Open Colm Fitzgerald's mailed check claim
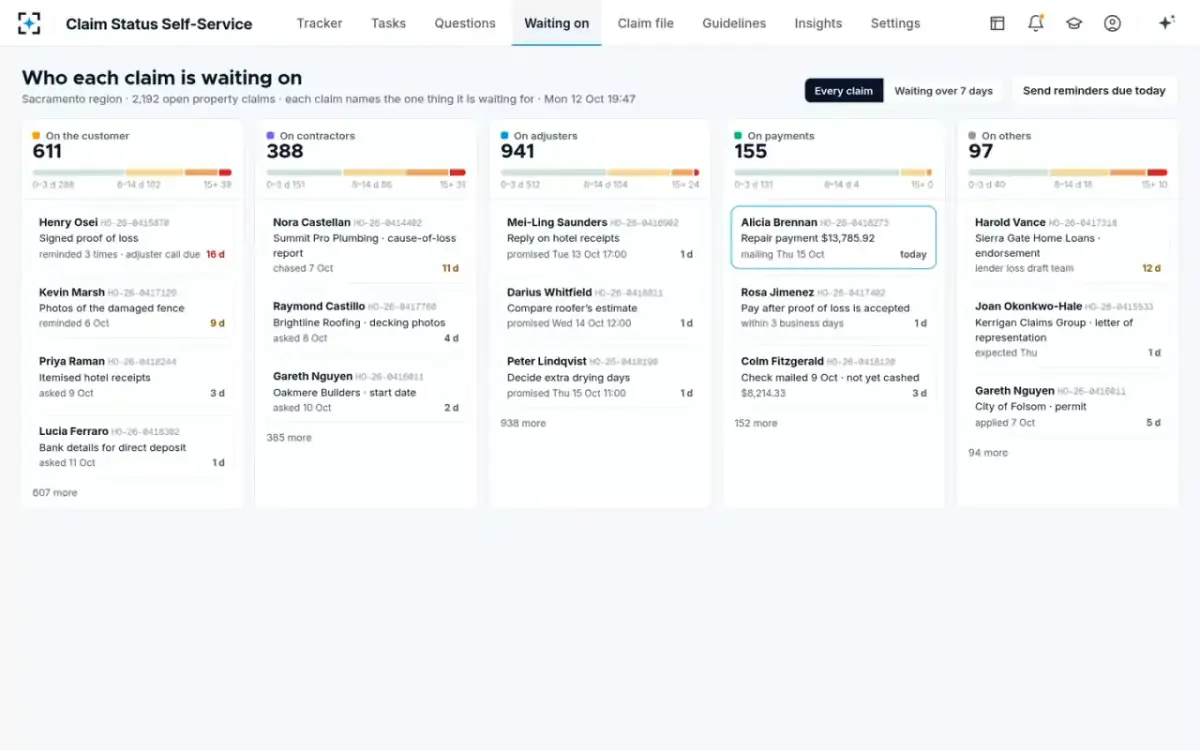The width and height of the screenshot is (1200, 750). [834, 378]
